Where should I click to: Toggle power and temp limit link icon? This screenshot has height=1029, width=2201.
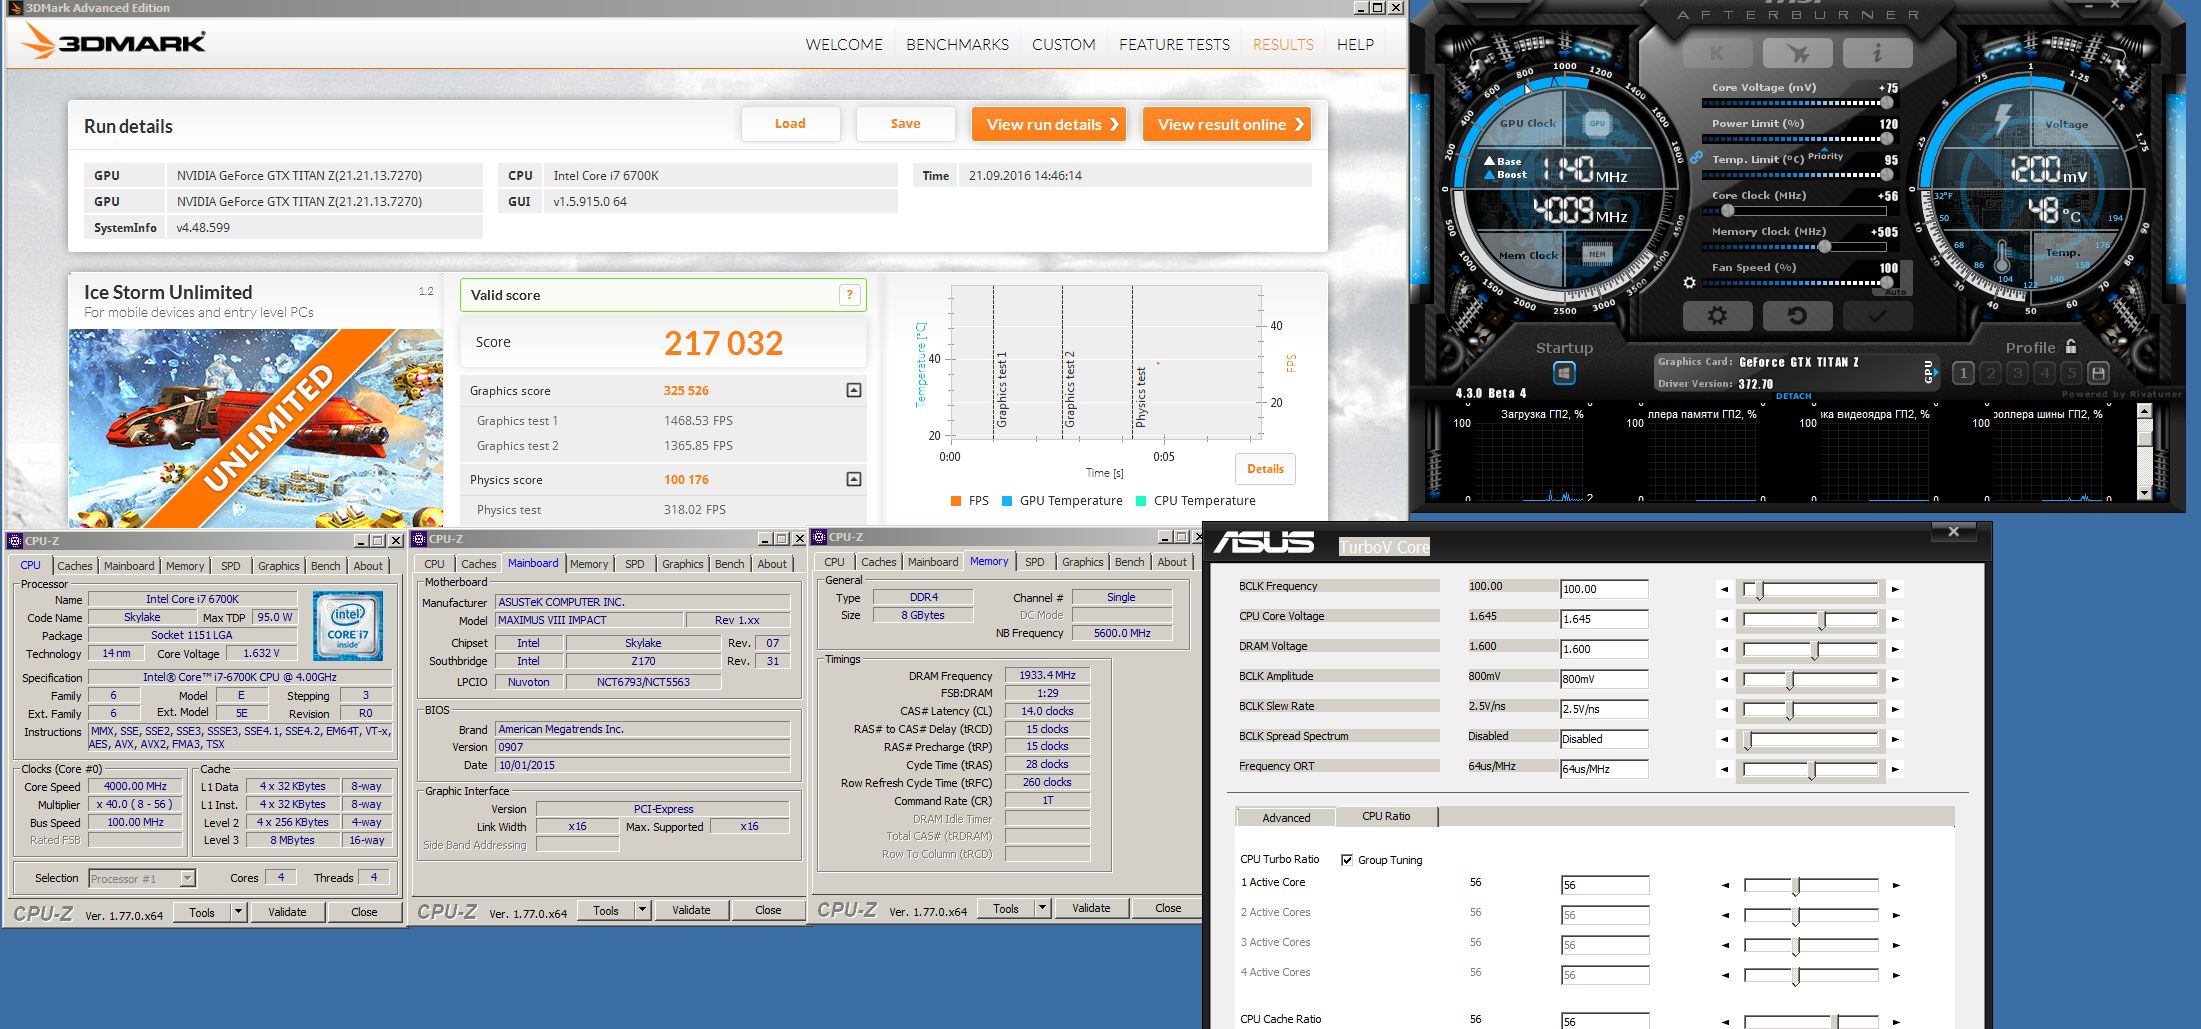[1696, 158]
